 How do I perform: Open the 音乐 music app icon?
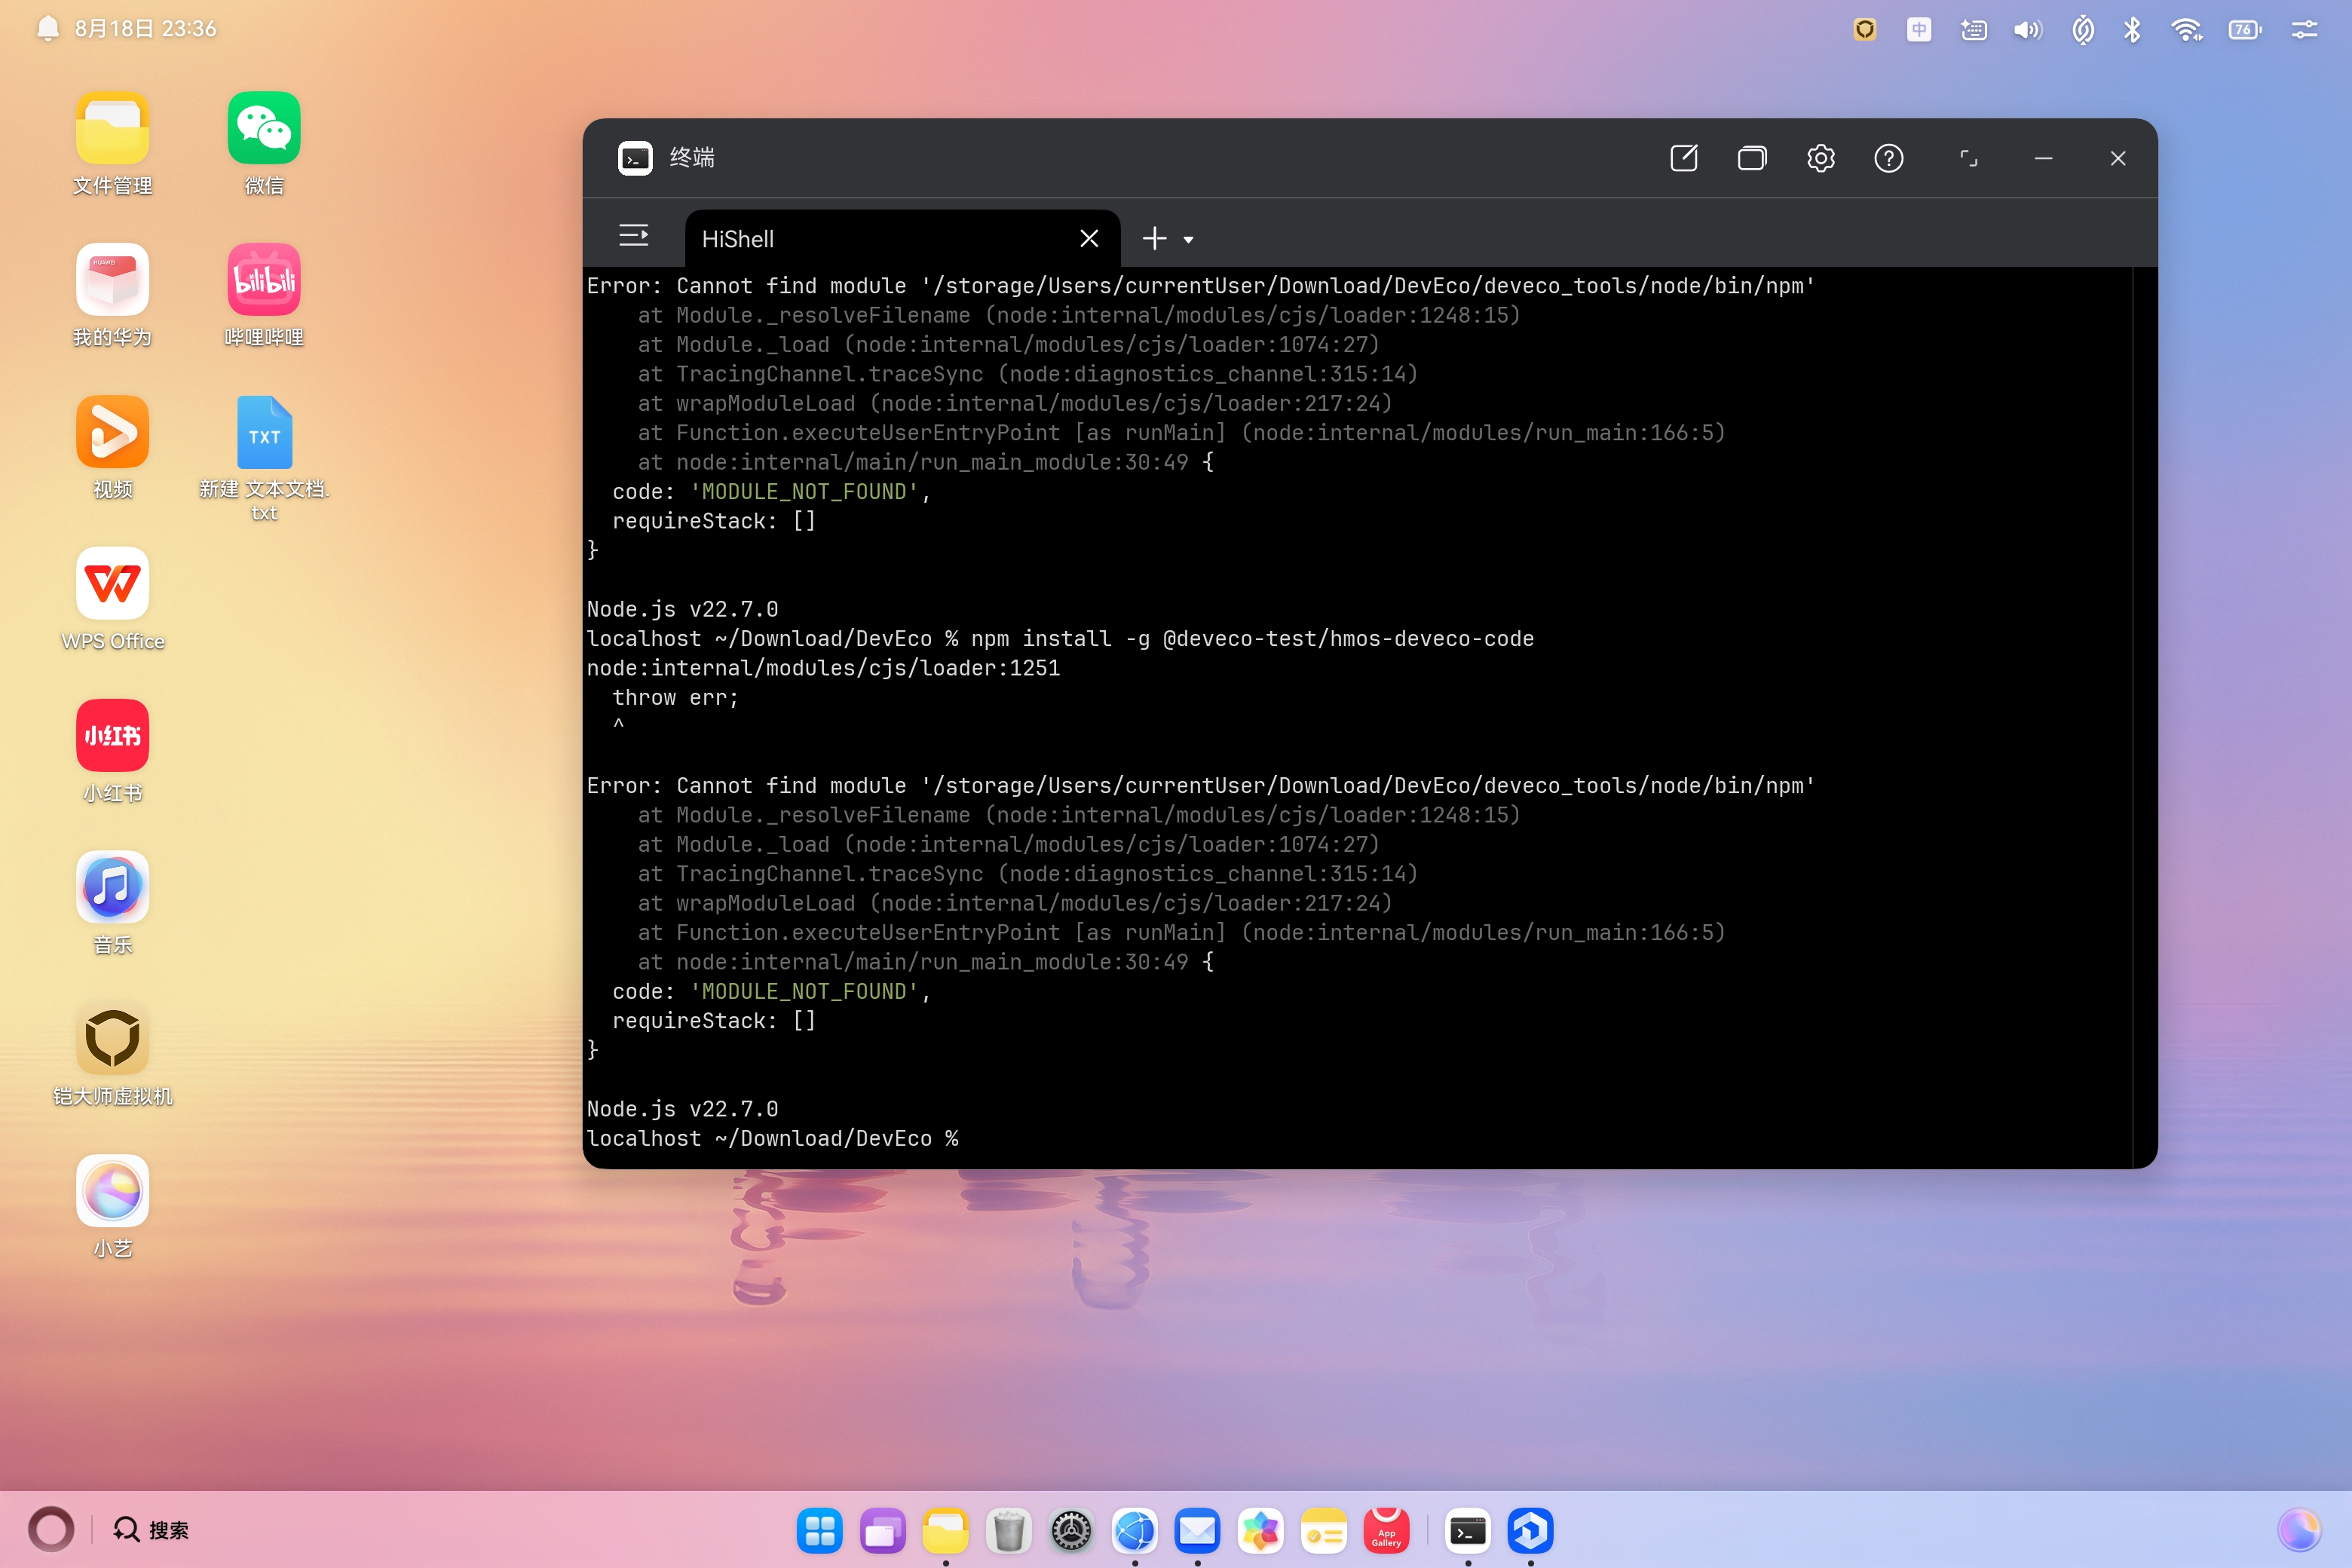(112, 903)
